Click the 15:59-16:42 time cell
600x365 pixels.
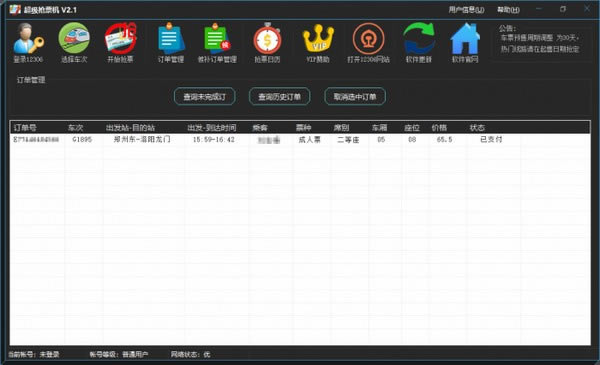(x=214, y=140)
